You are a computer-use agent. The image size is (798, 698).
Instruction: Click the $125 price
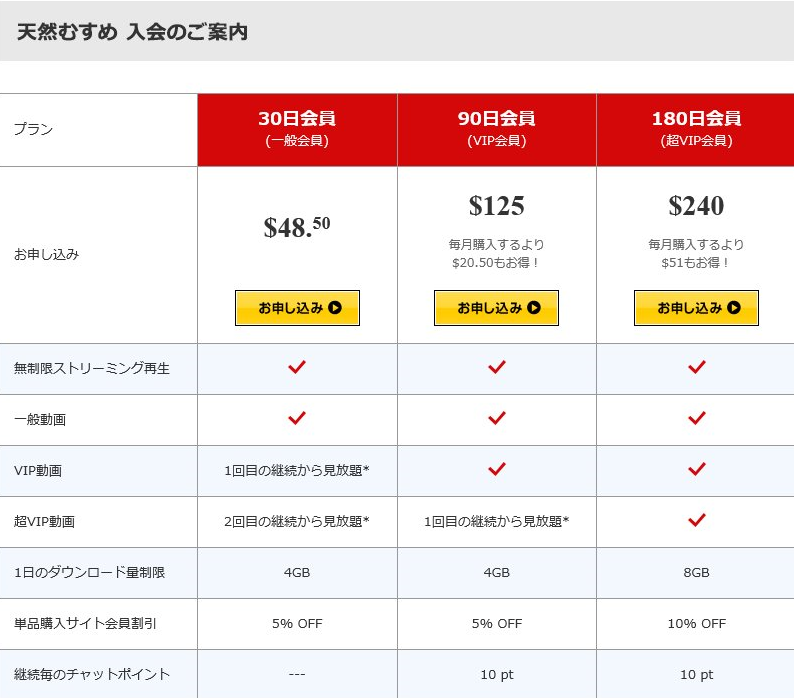497,206
